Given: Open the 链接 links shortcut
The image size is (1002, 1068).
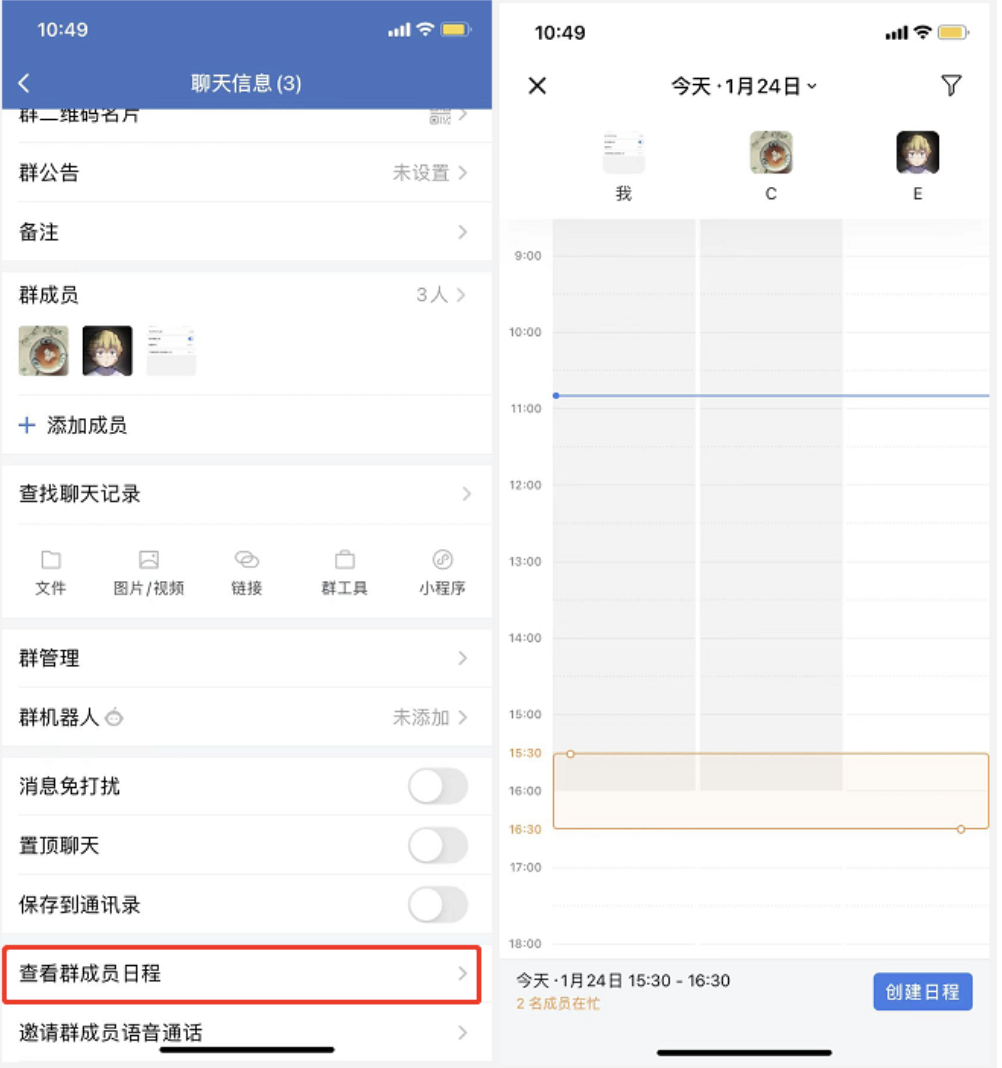Looking at the screenshot, I should click(247, 574).
